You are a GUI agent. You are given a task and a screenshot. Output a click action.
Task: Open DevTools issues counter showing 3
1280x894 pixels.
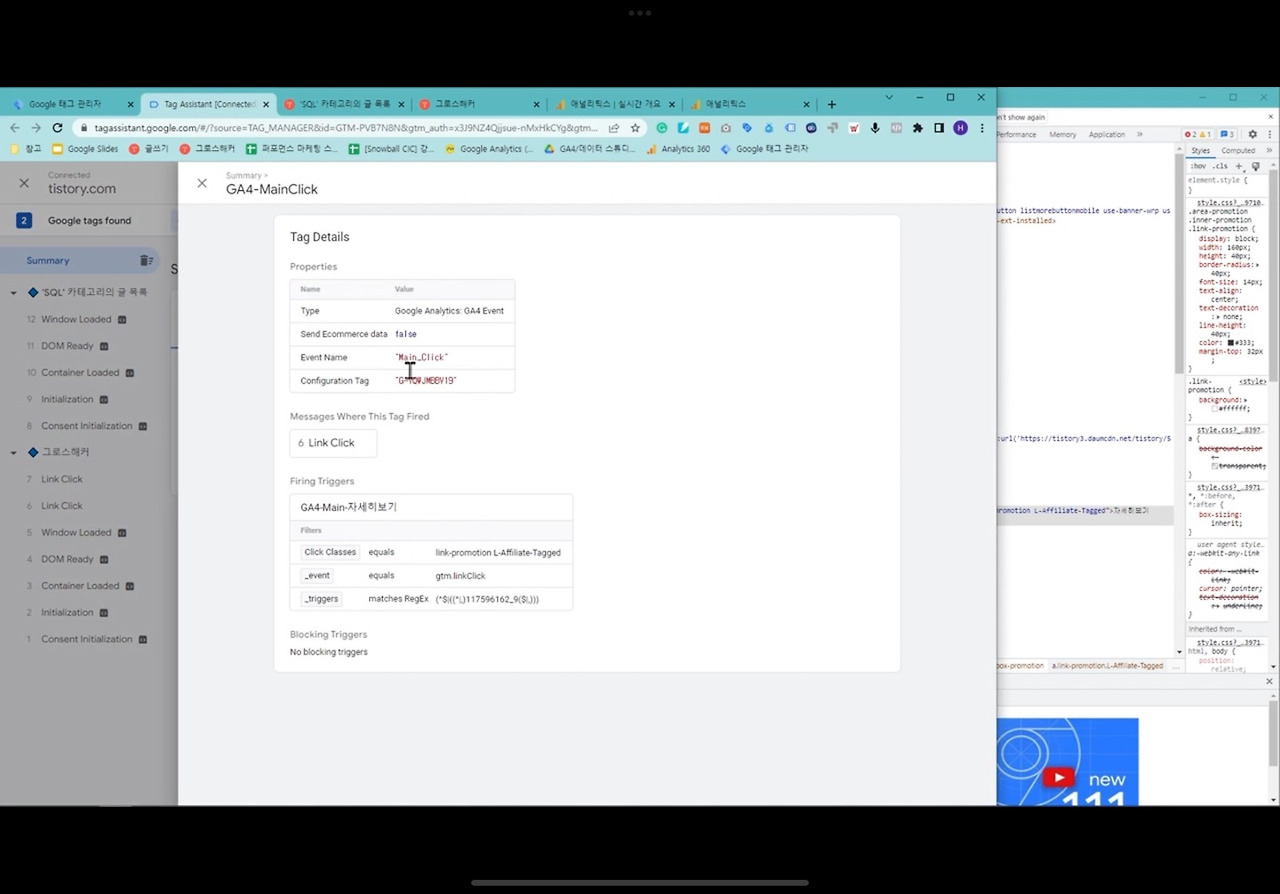pyautogui.click(x=1227, y=134)
